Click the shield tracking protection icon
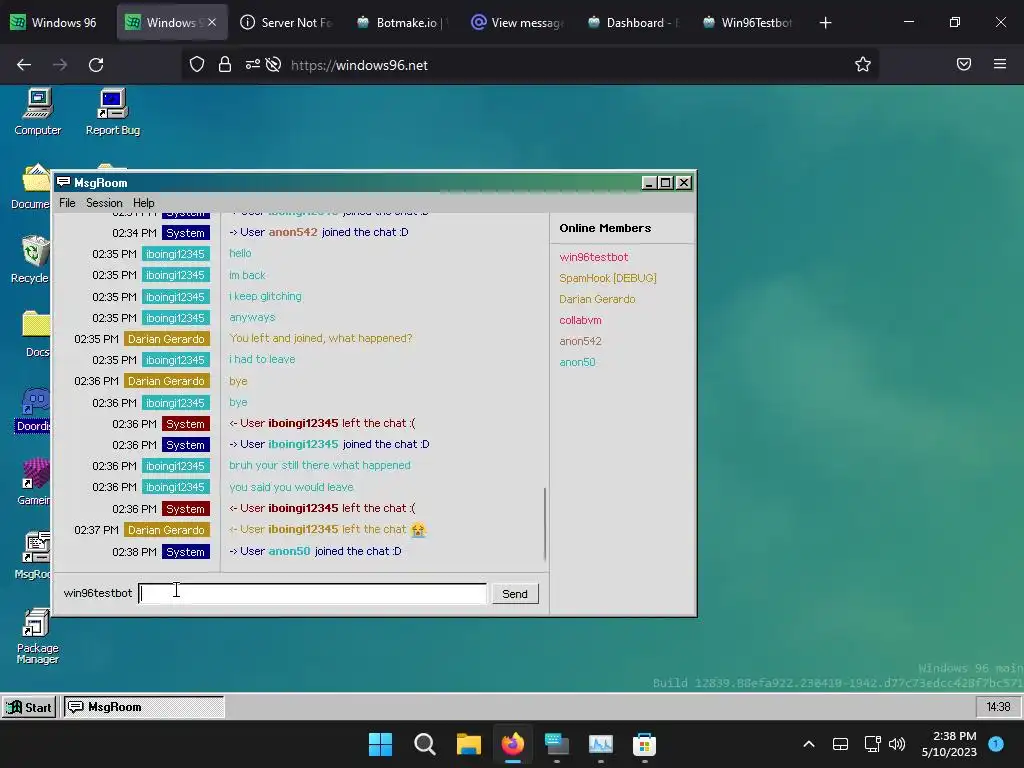 197,64
